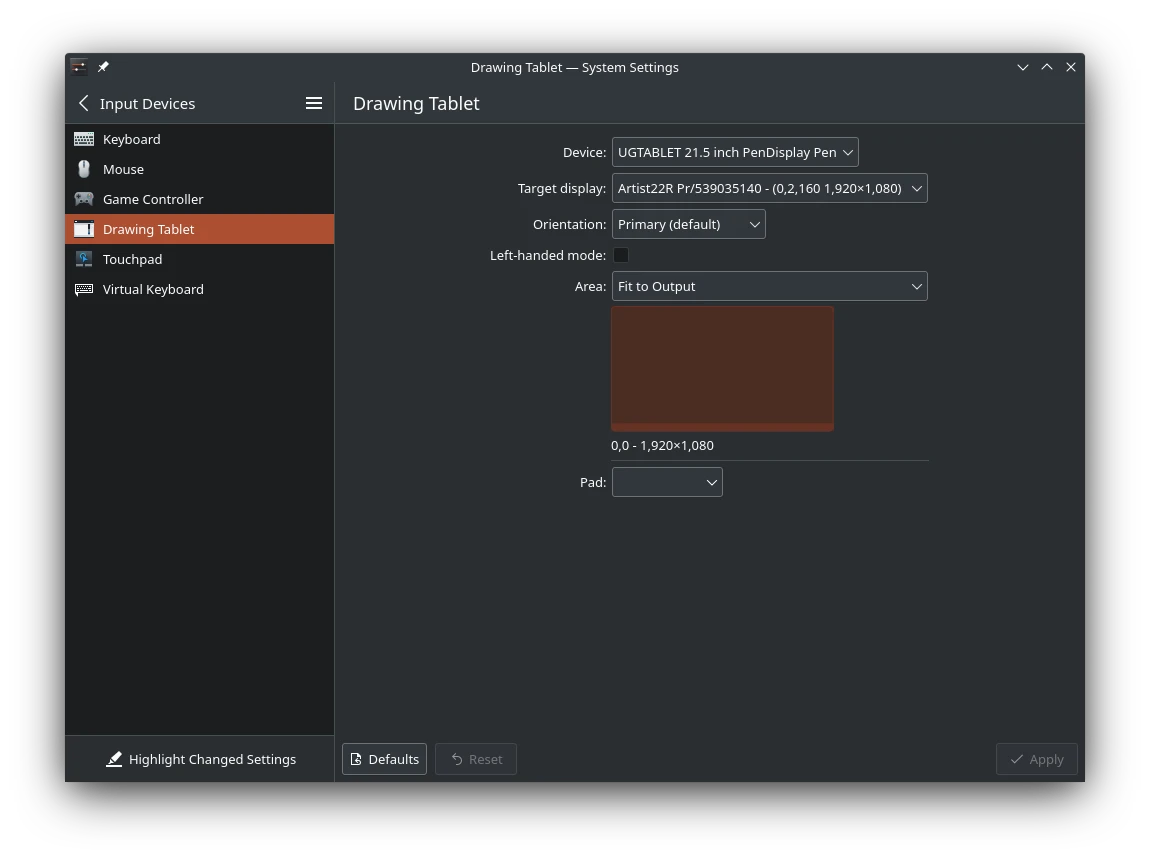
Task: Open the window menu icon in the title bar
Action: coord(79,67)
